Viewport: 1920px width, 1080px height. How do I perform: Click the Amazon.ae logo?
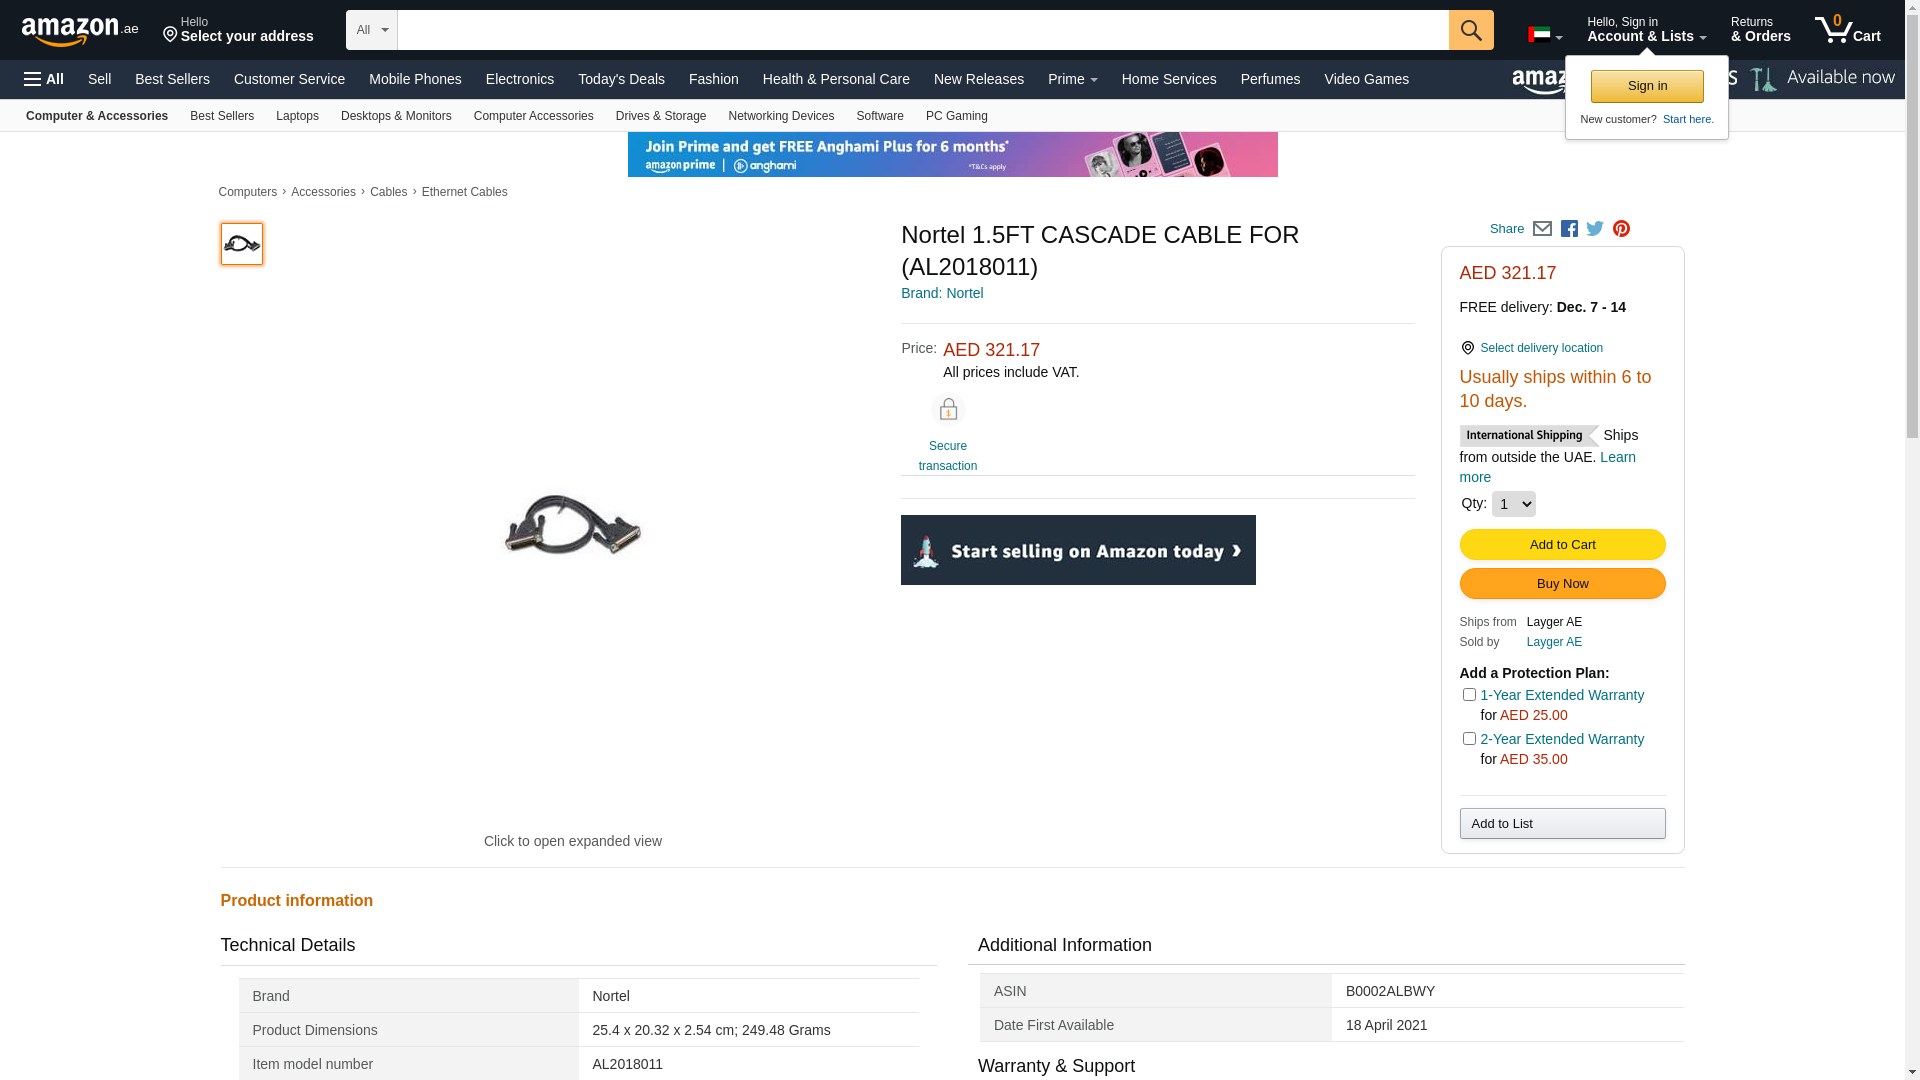[79, 31]
